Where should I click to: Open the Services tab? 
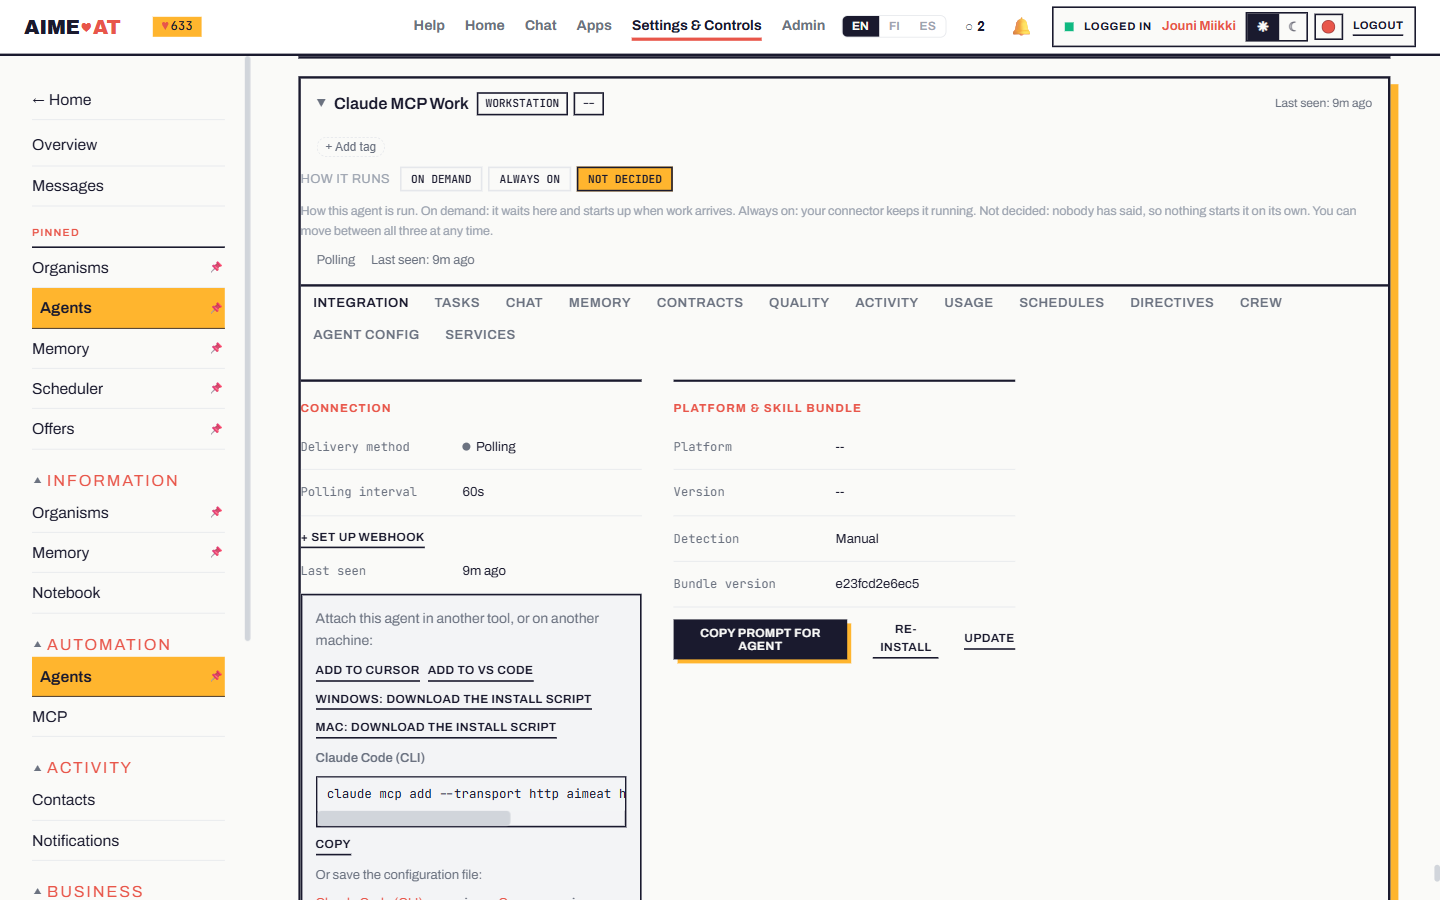480,335
